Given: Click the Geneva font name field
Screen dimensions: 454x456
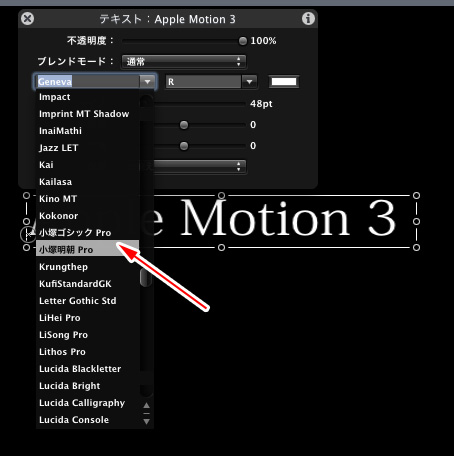Looking at the screenshot, I should [x=88, y=82].
